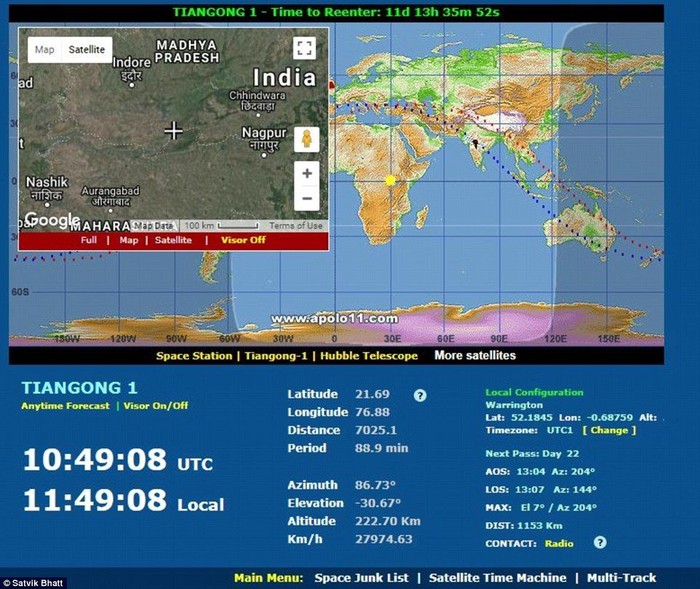Open fullscreen view of the Google map
Image resolution: width=700 pixels, height=589 pixels.
(304, 48)
